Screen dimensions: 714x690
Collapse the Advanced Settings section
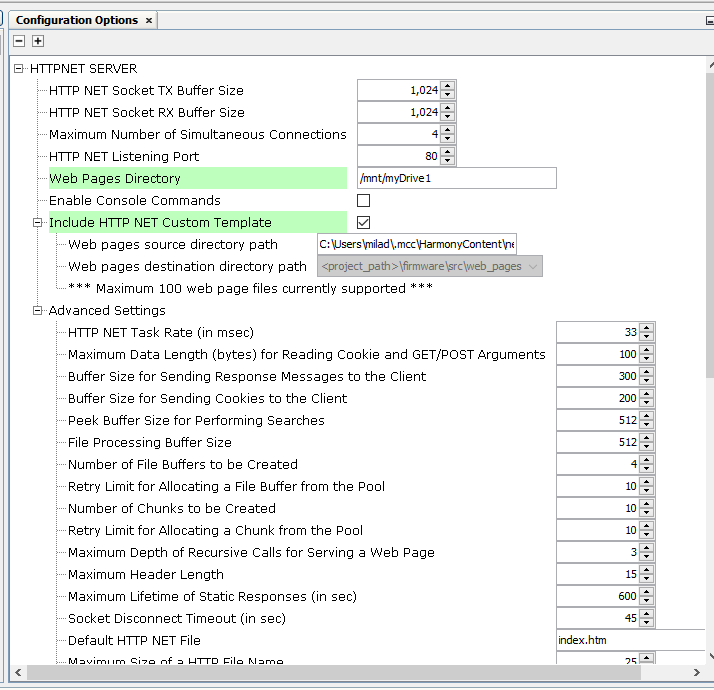[38, 311]
